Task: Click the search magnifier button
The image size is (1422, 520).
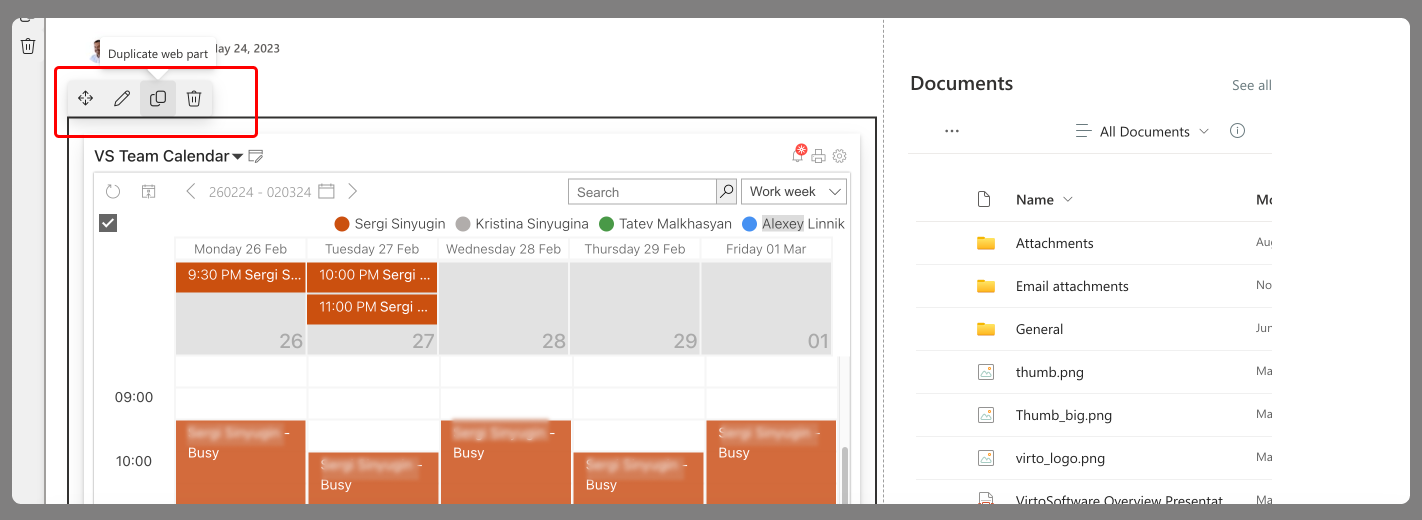Action: (727, 192)
